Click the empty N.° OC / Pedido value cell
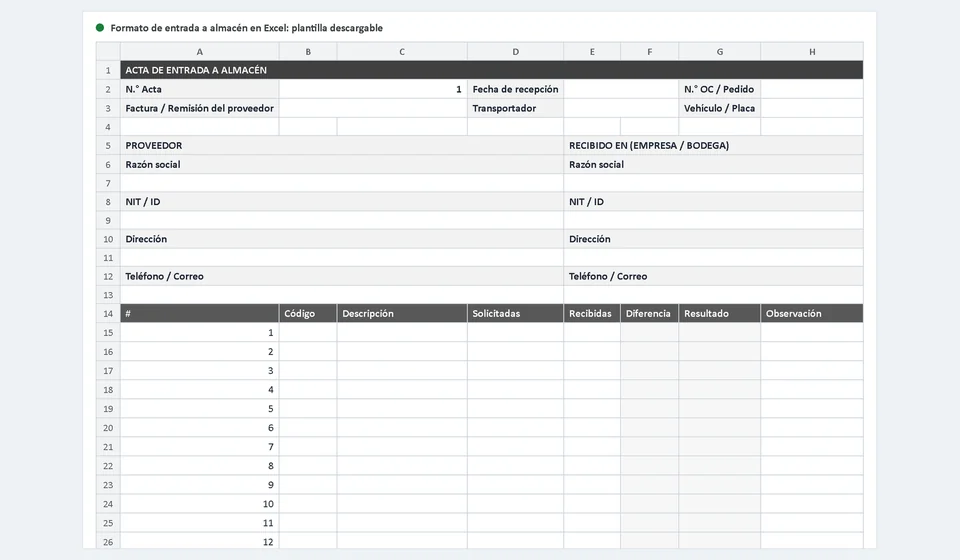Screen dimensions: 960x560 click(x=812, y=89)
